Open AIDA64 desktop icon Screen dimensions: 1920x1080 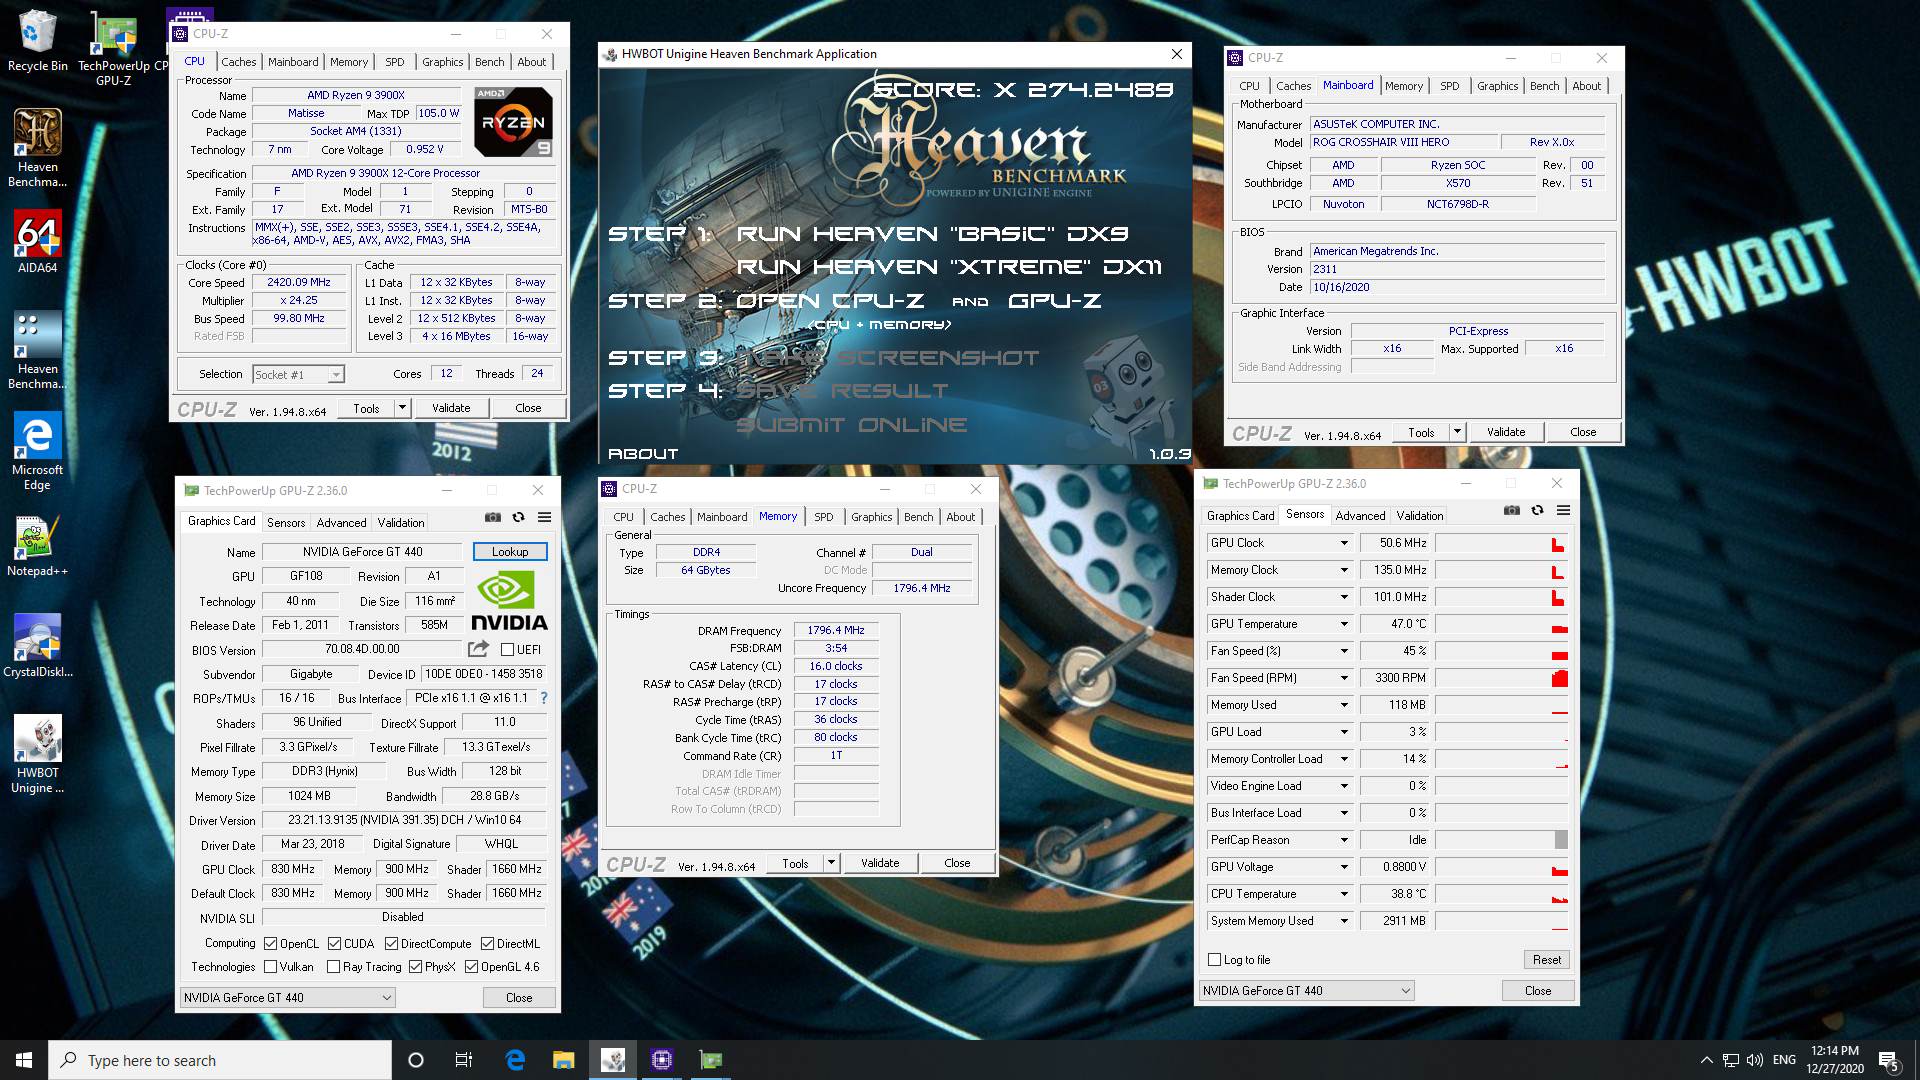(x=37, y=241)
